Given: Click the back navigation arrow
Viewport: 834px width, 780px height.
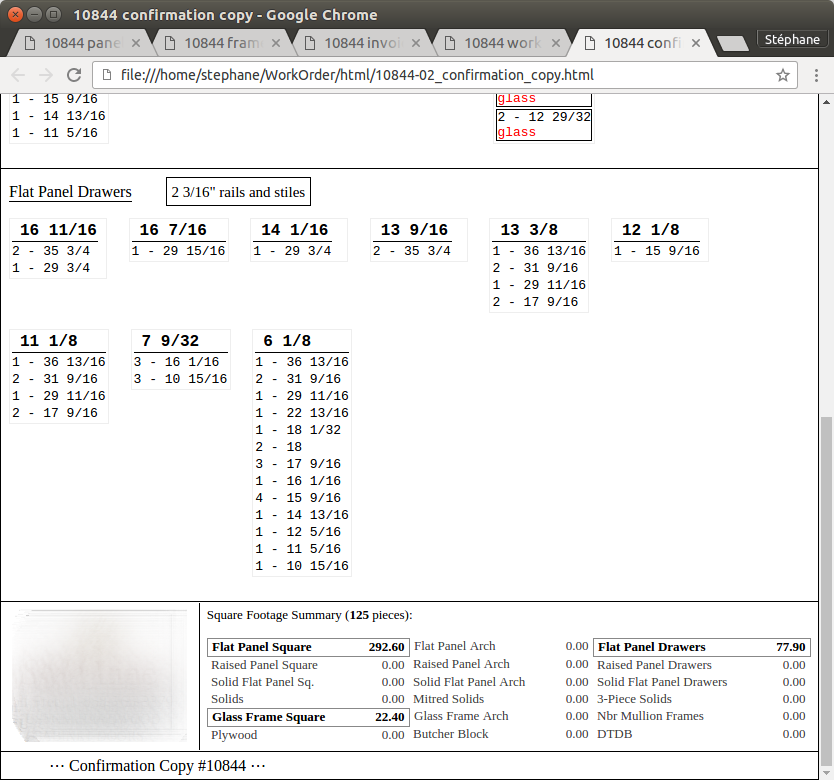Looking at the screenshot, I should [x=19, y=75].
